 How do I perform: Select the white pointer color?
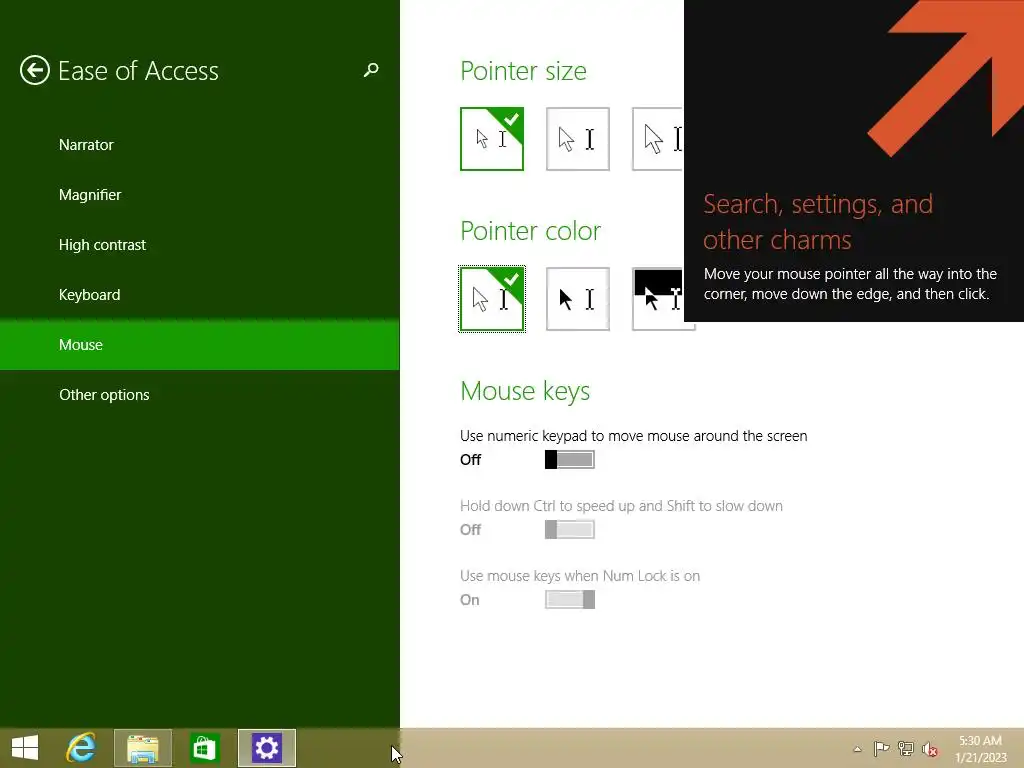pos(492,299)
